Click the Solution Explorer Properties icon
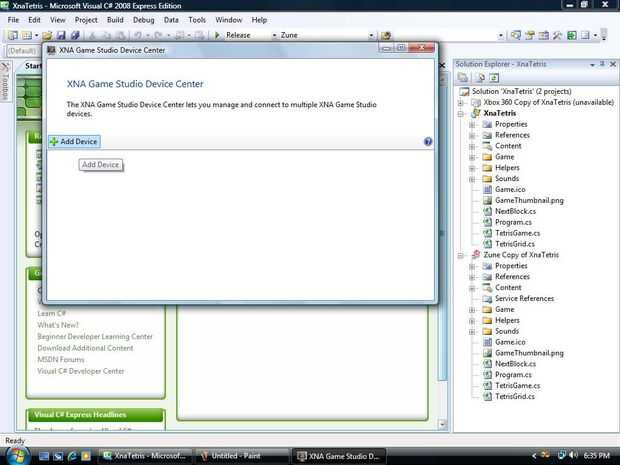 coord(463,78)
